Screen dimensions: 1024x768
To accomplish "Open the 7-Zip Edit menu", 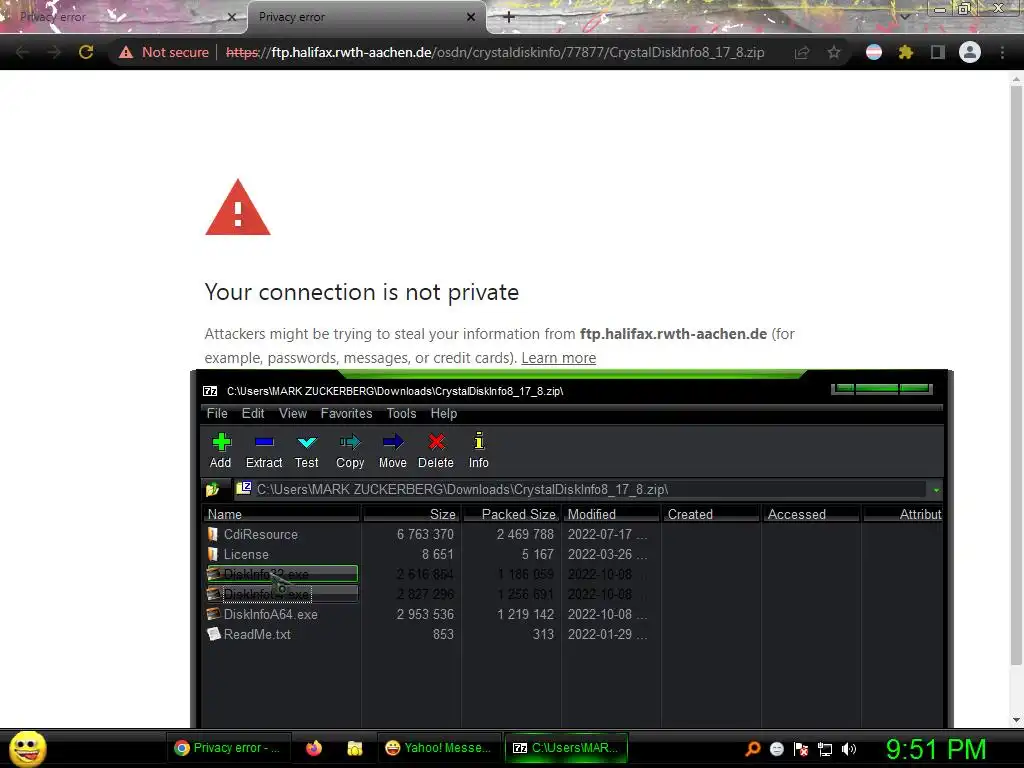I will click(x=253, y=413).
